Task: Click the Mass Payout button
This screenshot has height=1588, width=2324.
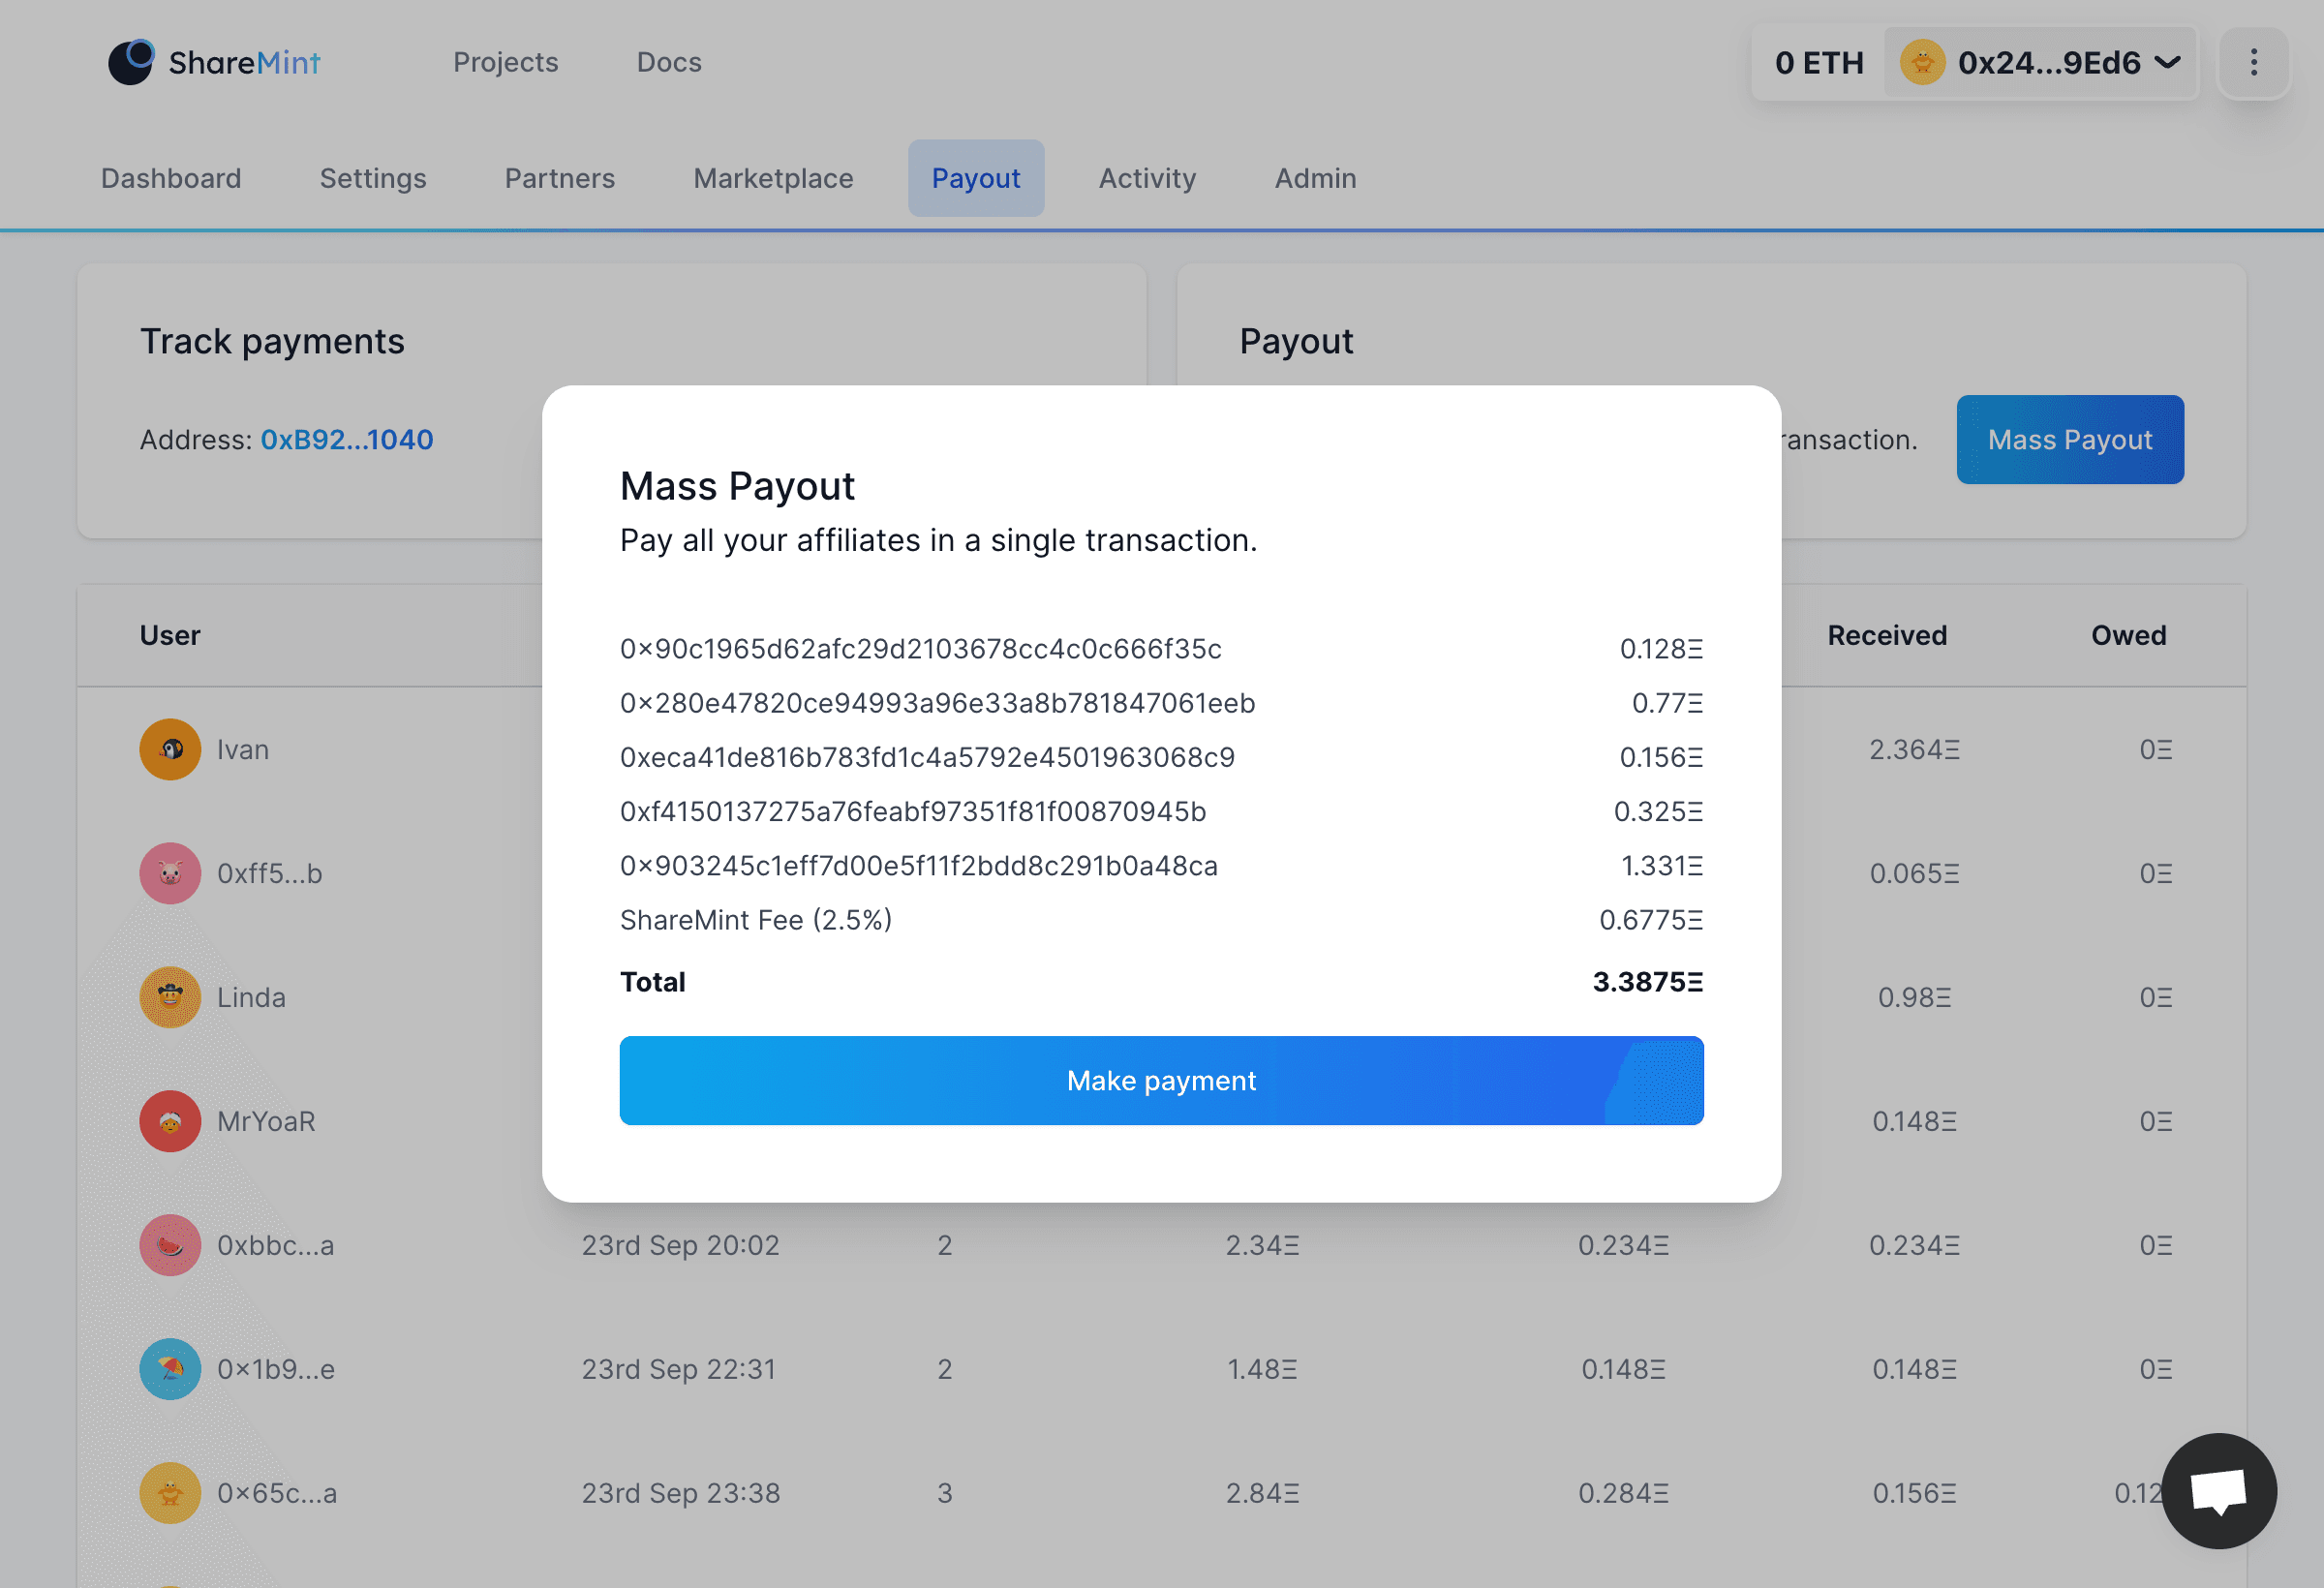Action: point(2069,440)
